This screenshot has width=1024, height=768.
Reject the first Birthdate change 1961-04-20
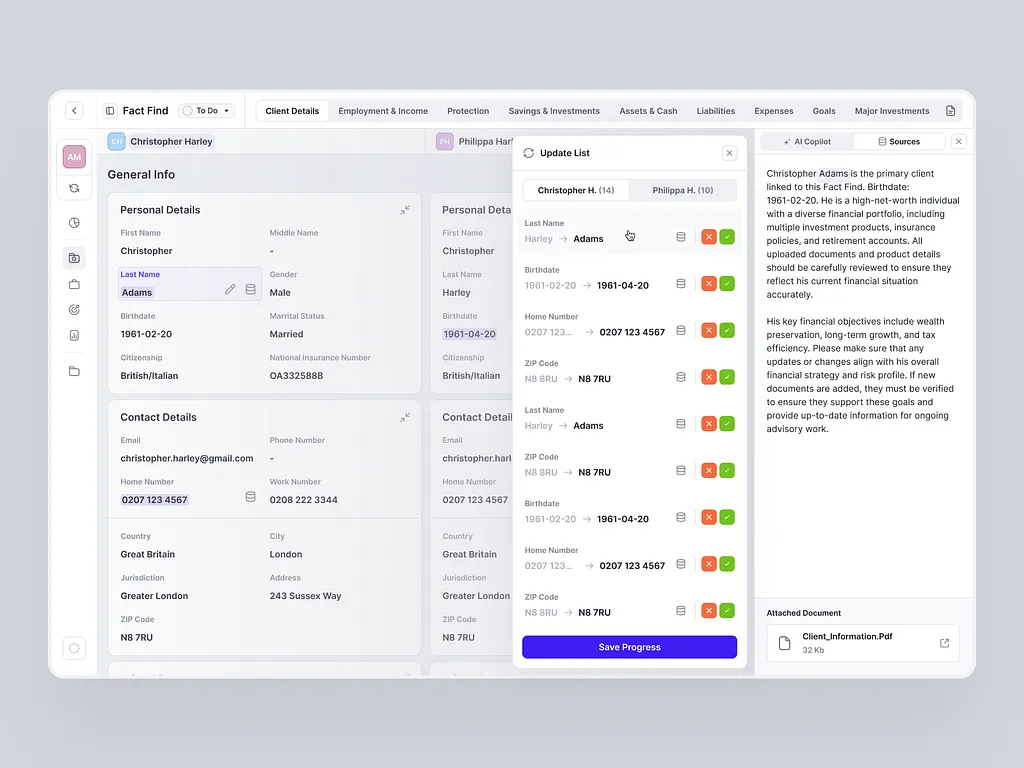click(x=709, y=284)
